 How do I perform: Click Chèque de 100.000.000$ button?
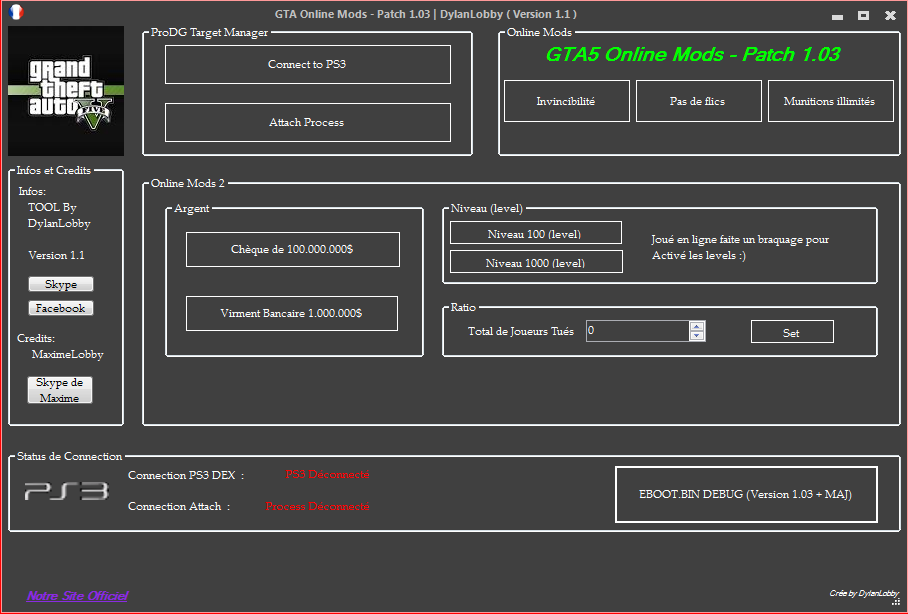point(292,250)
